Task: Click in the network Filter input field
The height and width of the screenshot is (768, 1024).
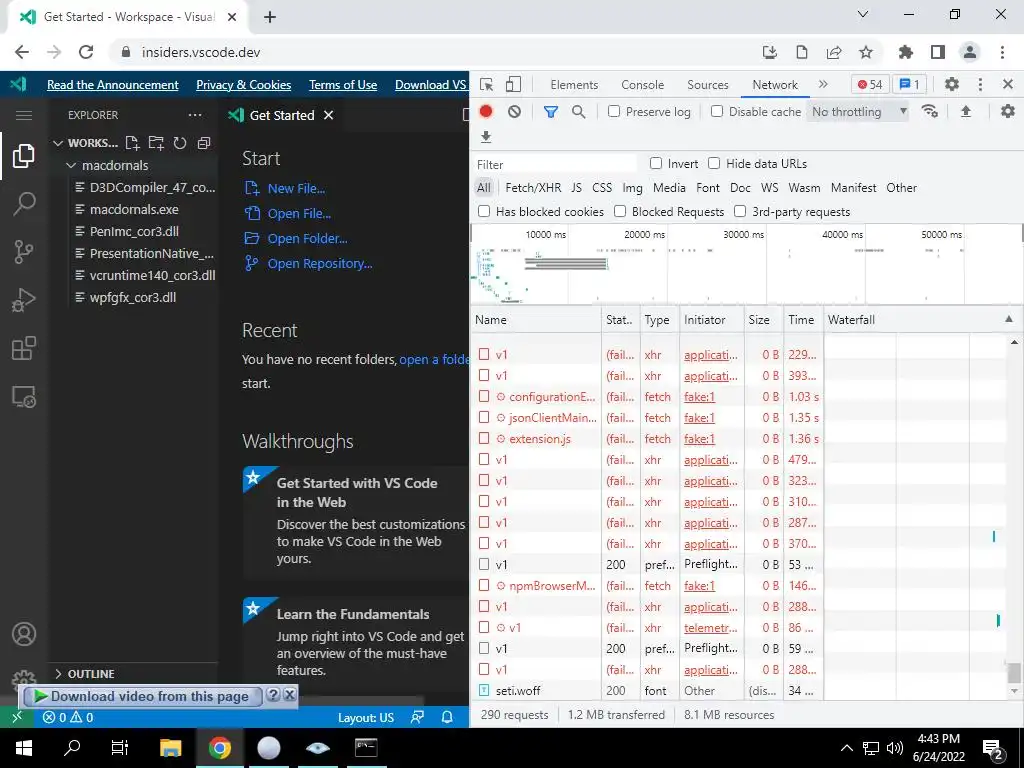Action: [554, 164]
